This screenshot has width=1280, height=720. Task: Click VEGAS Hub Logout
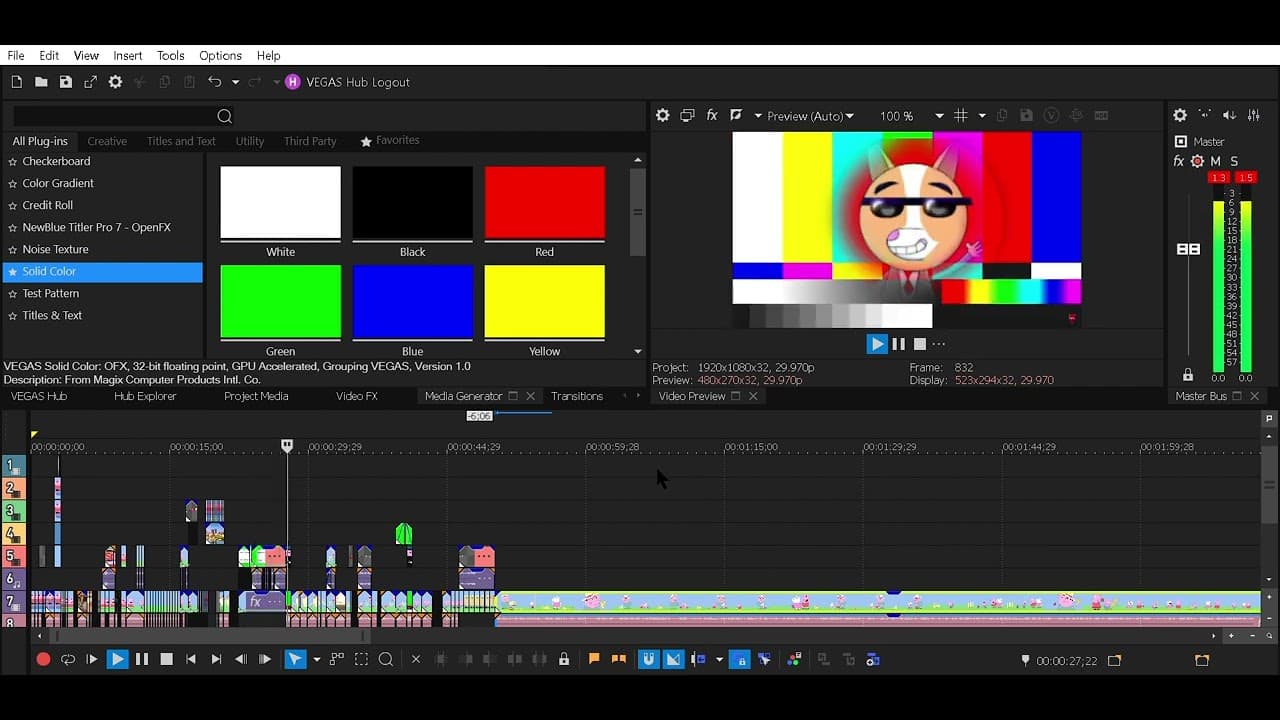(x=358, y=82)
